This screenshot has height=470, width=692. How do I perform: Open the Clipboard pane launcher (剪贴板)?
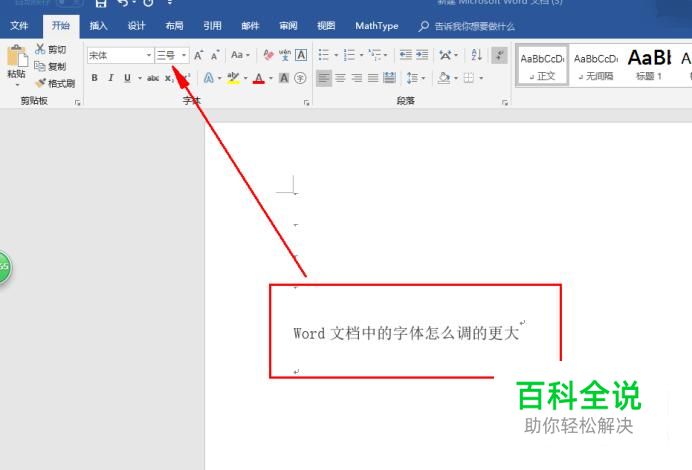(x=78, y=102)
